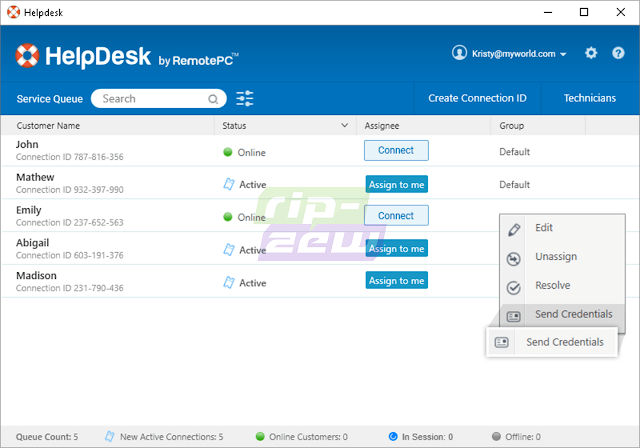
Task: Open the Create Connection ID tab
Action: 477,98
